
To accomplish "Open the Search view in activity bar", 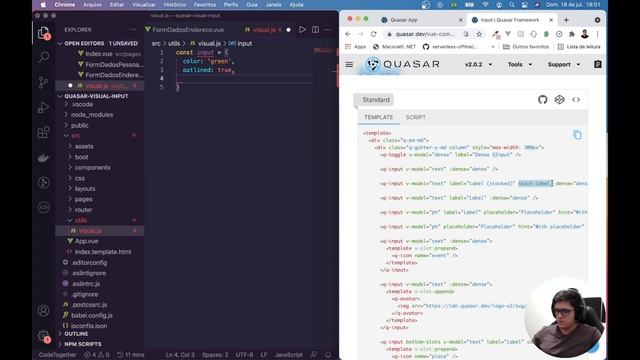I will pyautogui.click(x=43, y=57).
